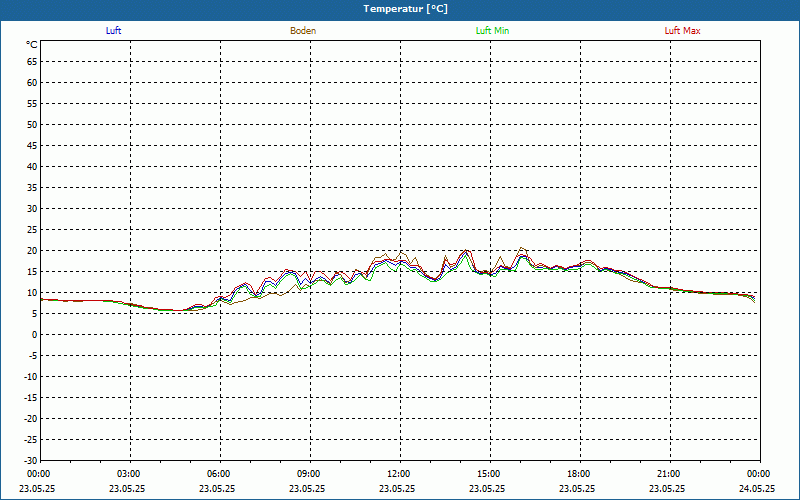
Task: Click the 50 y-axis value
Action: 32,124
